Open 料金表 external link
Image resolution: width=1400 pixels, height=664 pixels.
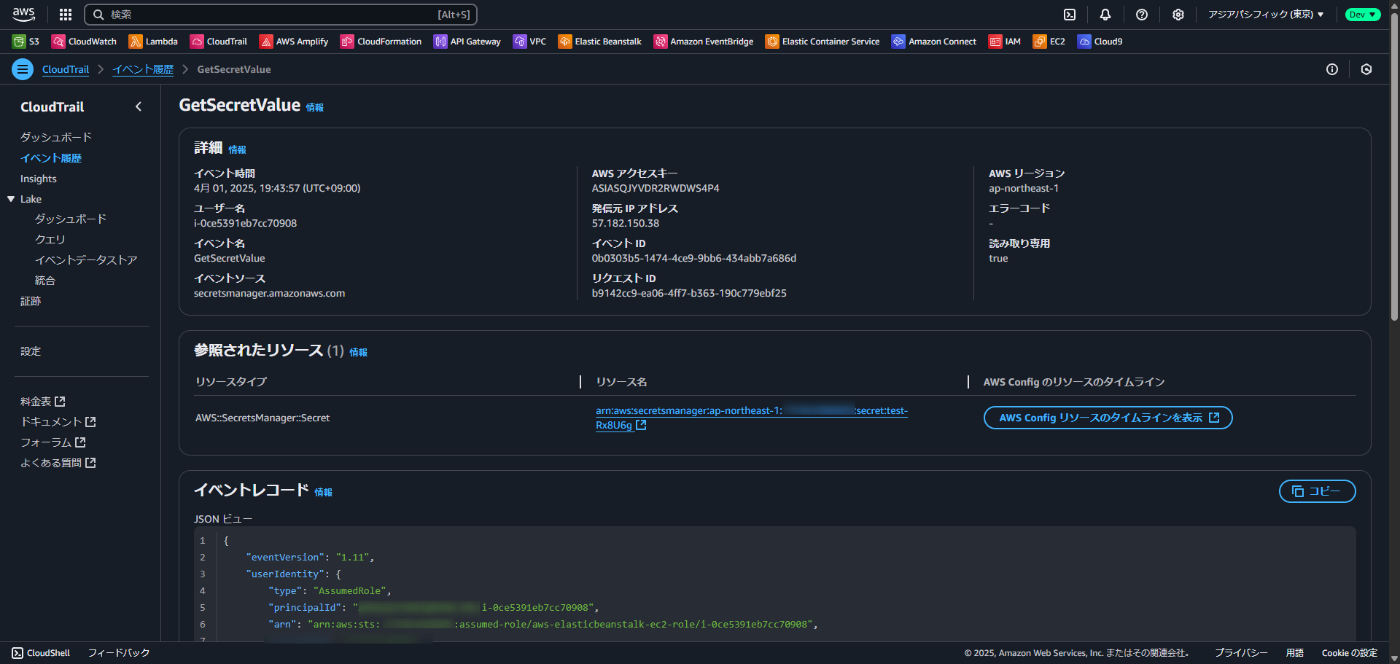tap(43, 401)
